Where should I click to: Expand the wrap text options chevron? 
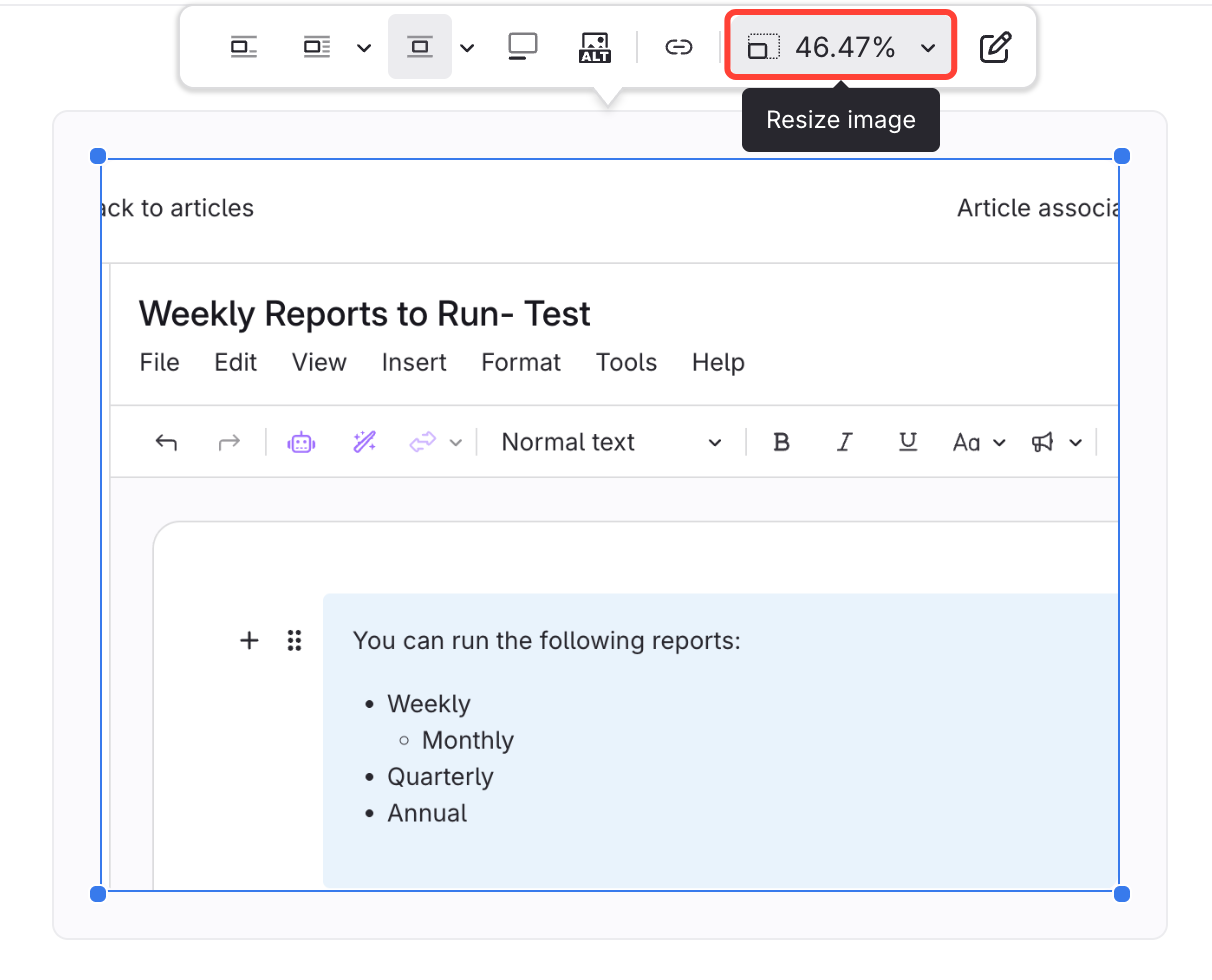[364, 48]
